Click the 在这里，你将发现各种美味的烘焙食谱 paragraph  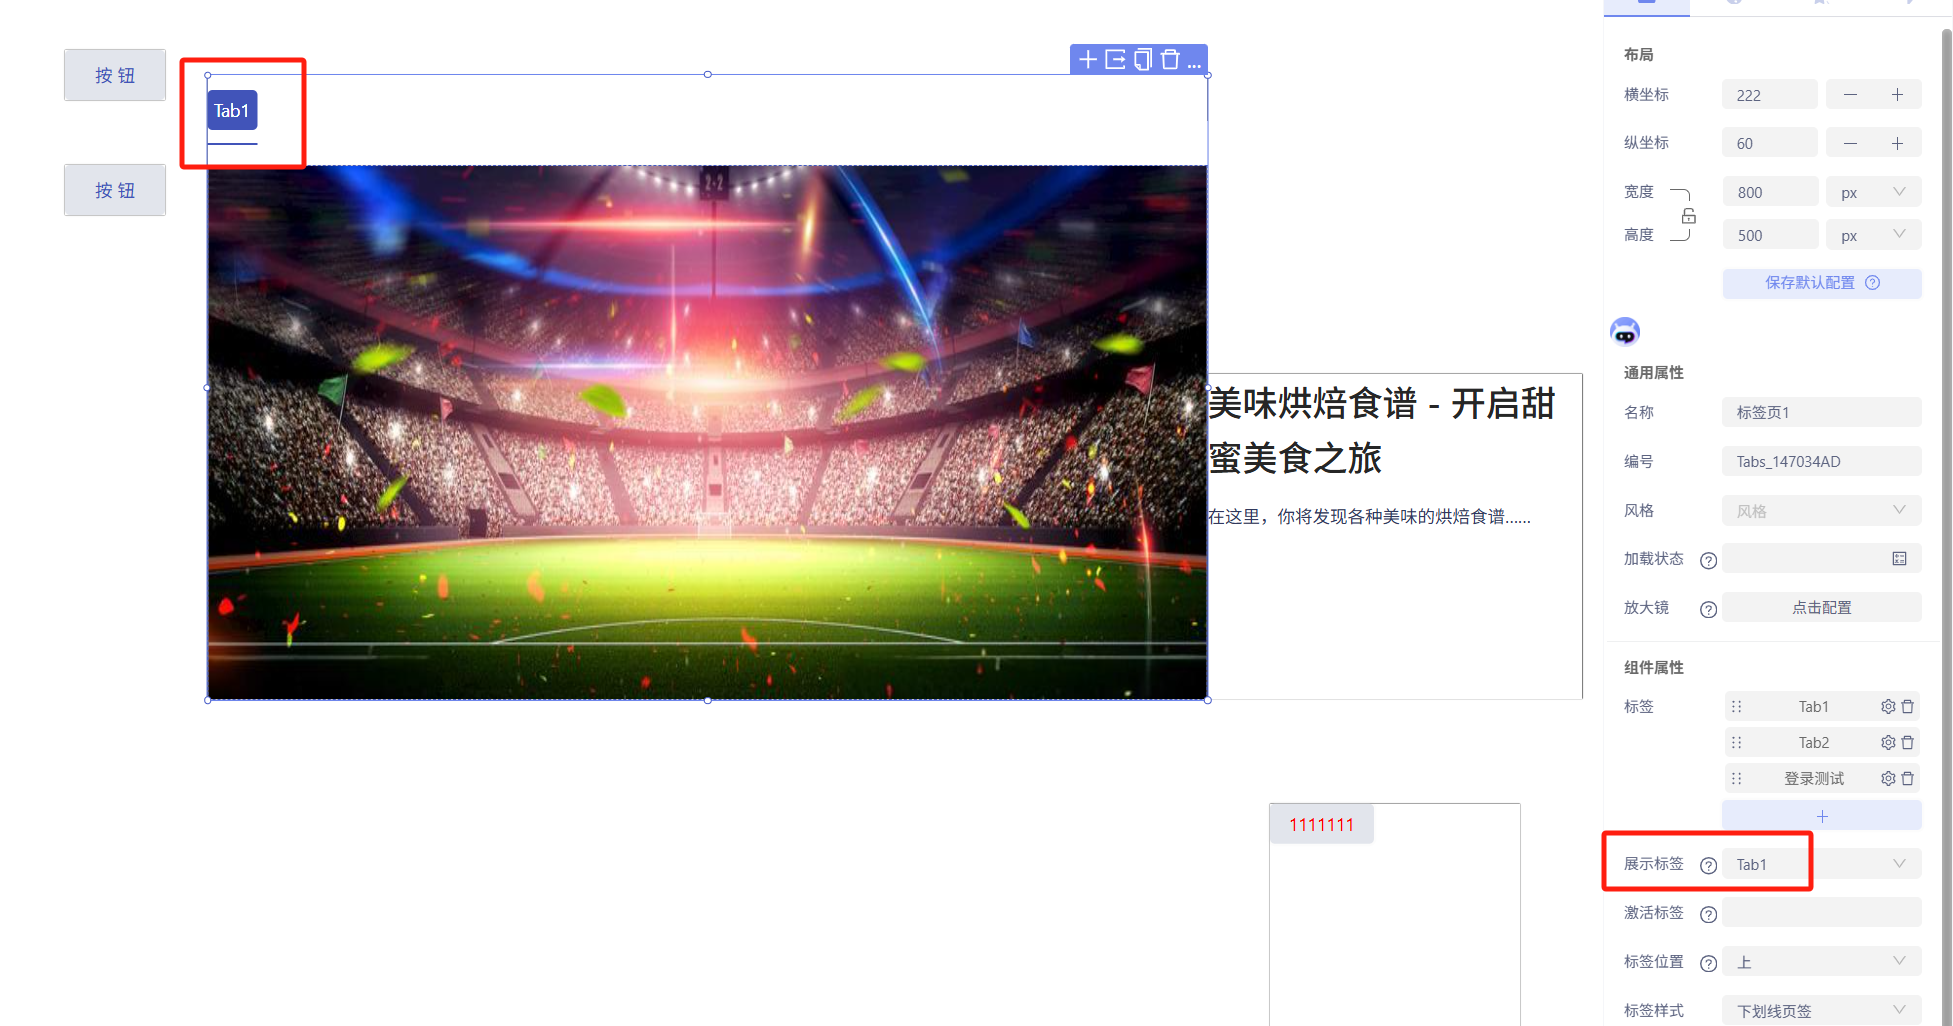(x=1369, y=516)
